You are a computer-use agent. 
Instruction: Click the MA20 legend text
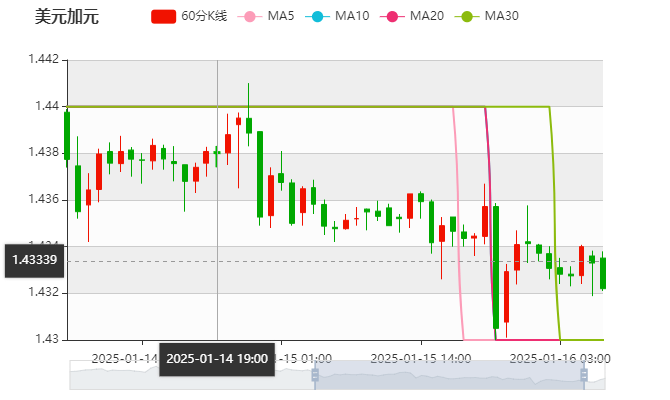(x=426, y=17)
